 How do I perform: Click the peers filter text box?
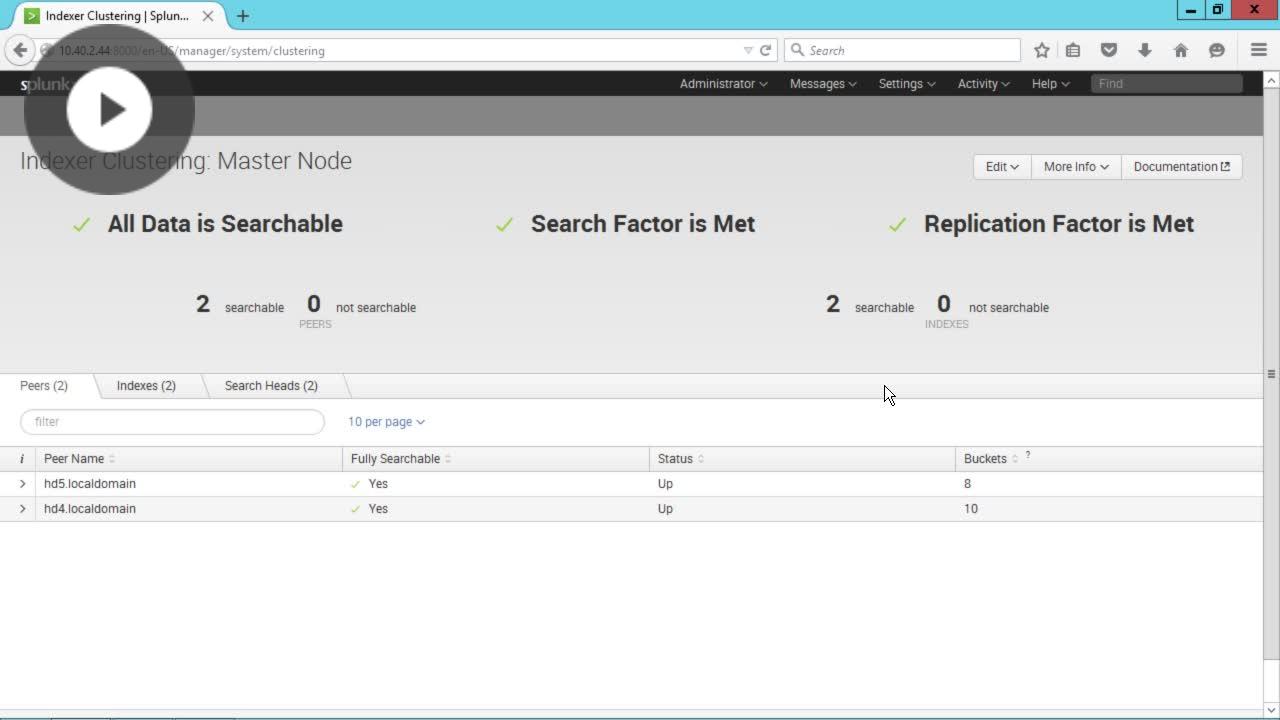click(x=172, y=422)
